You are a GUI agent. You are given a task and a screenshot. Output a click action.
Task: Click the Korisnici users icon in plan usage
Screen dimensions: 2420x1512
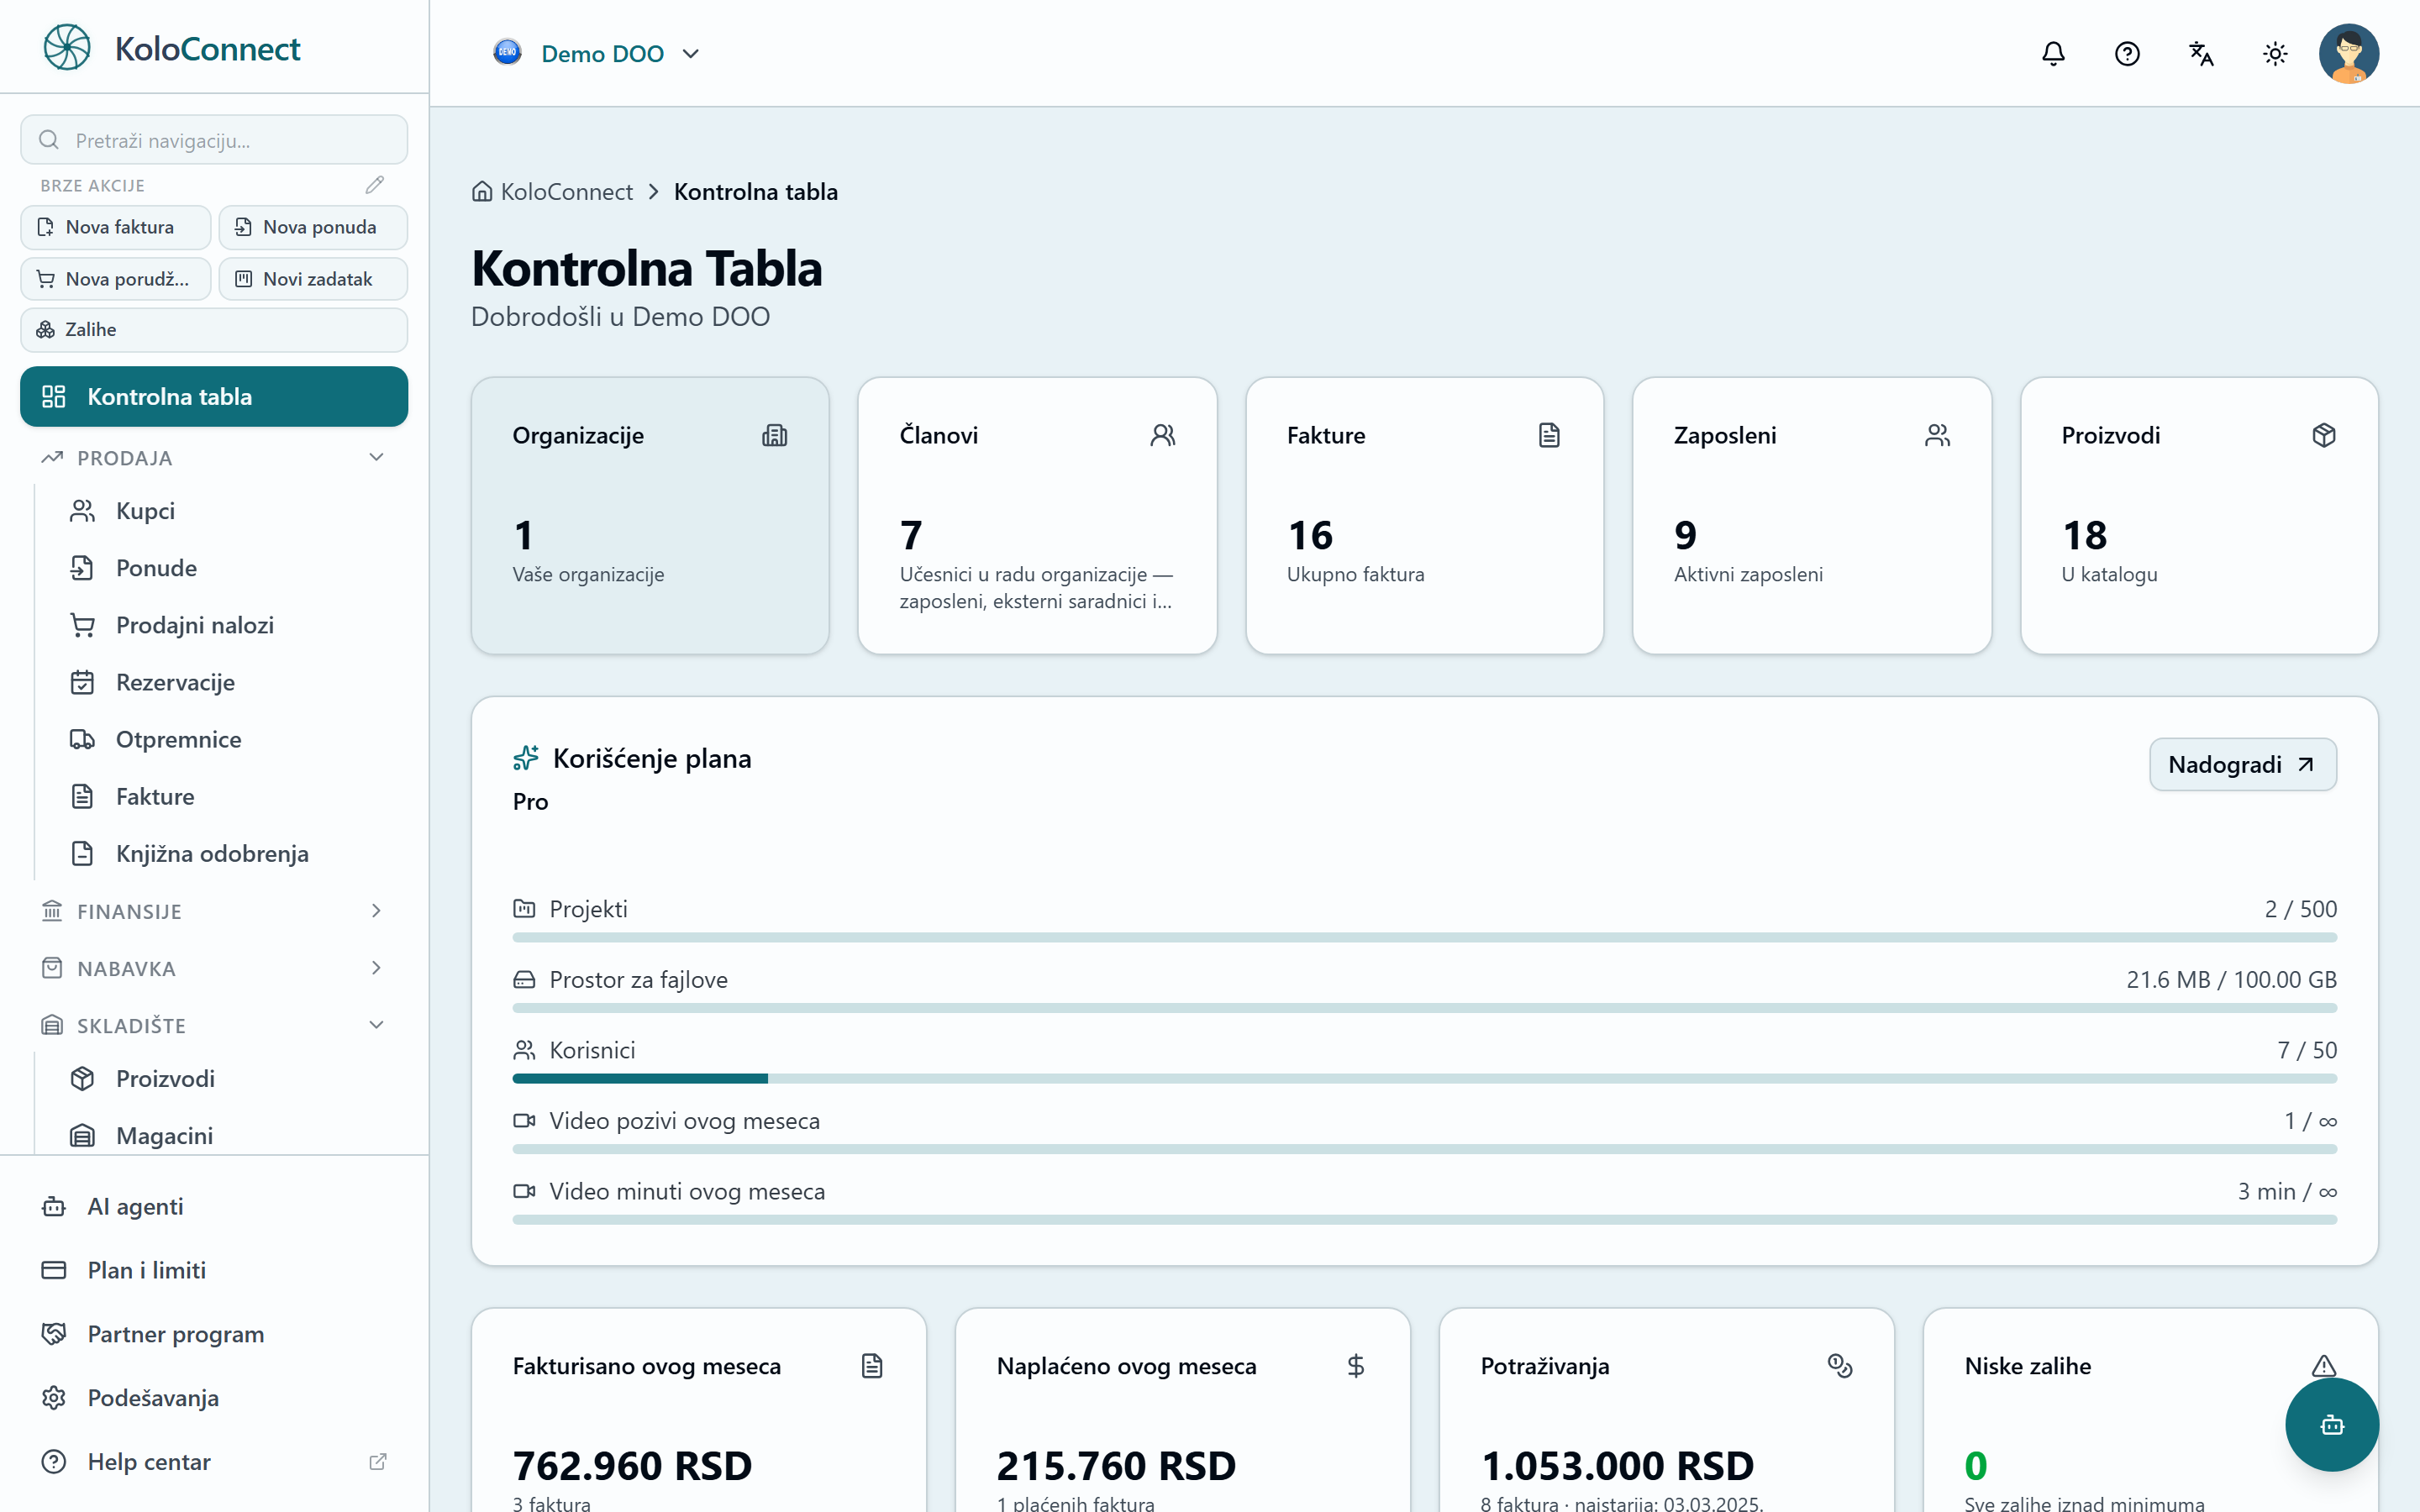click(524, 1050)
